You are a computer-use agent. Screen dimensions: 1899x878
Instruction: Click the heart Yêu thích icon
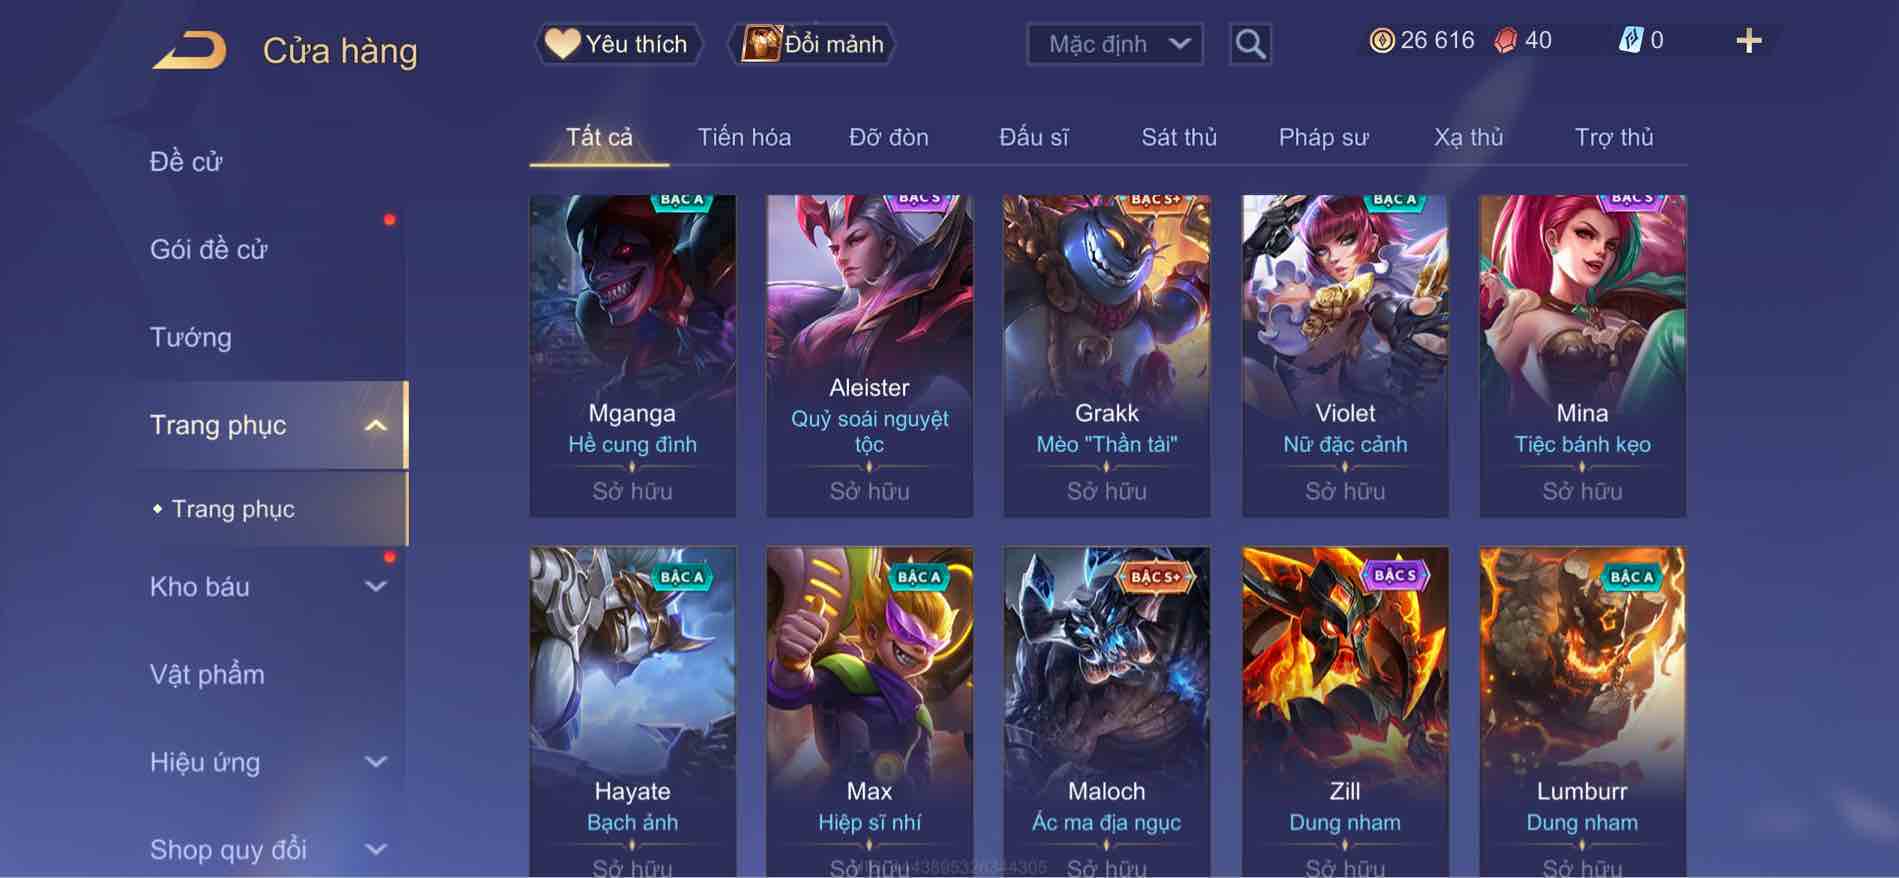(x=562, y=44)
